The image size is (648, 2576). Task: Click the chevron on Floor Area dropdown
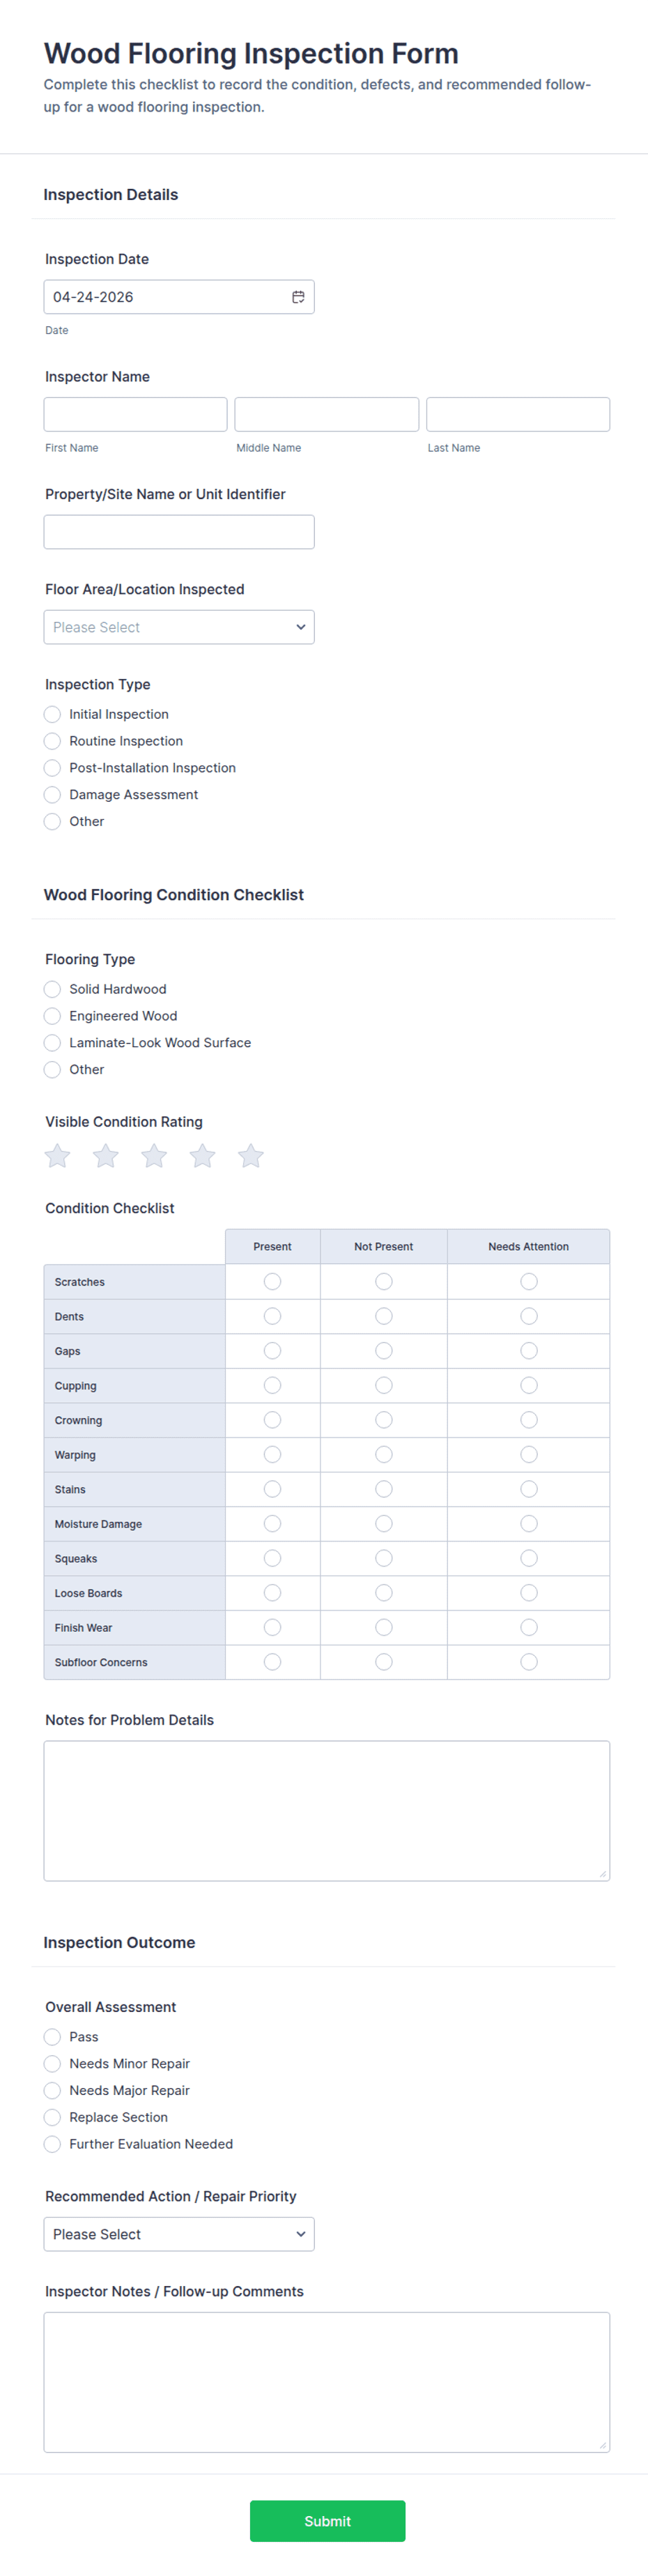tap(301, 627)
